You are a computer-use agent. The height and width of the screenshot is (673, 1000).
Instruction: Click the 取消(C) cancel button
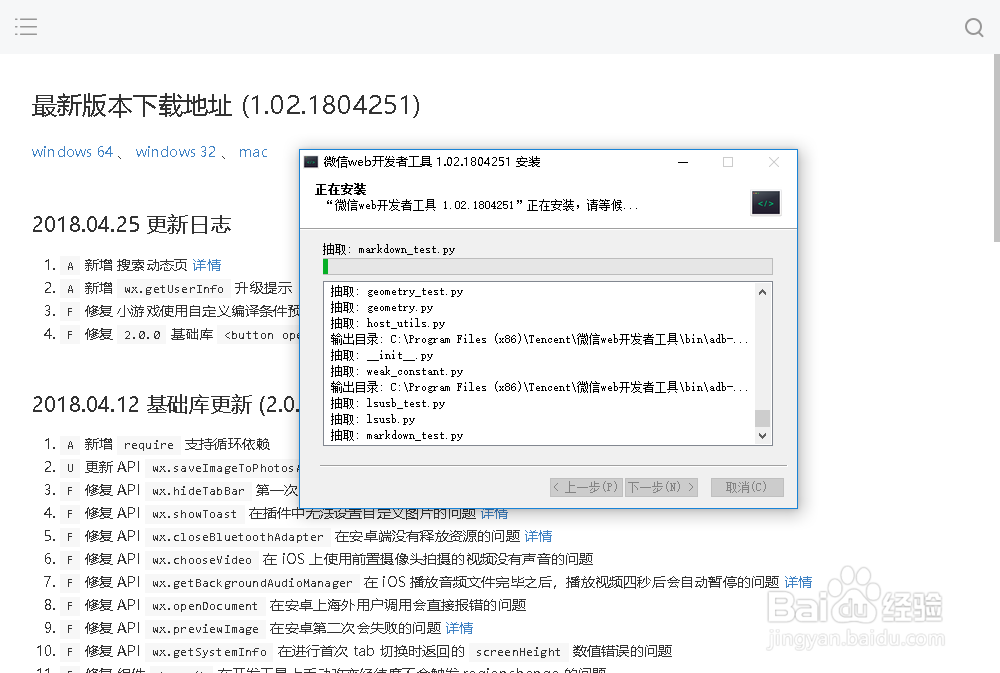point(746,487)
